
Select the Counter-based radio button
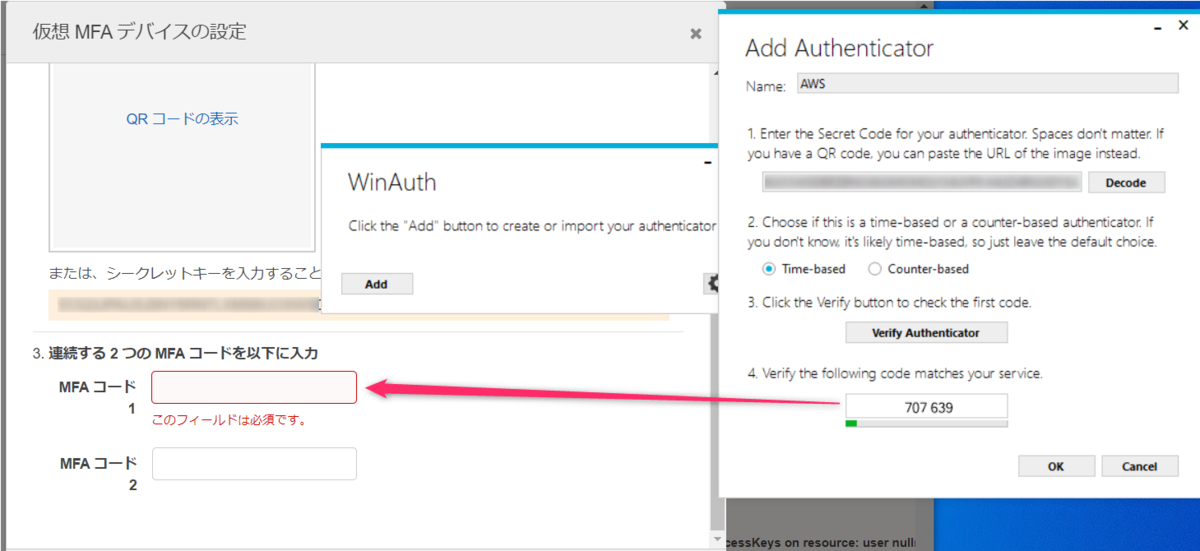tap(875, 269)
